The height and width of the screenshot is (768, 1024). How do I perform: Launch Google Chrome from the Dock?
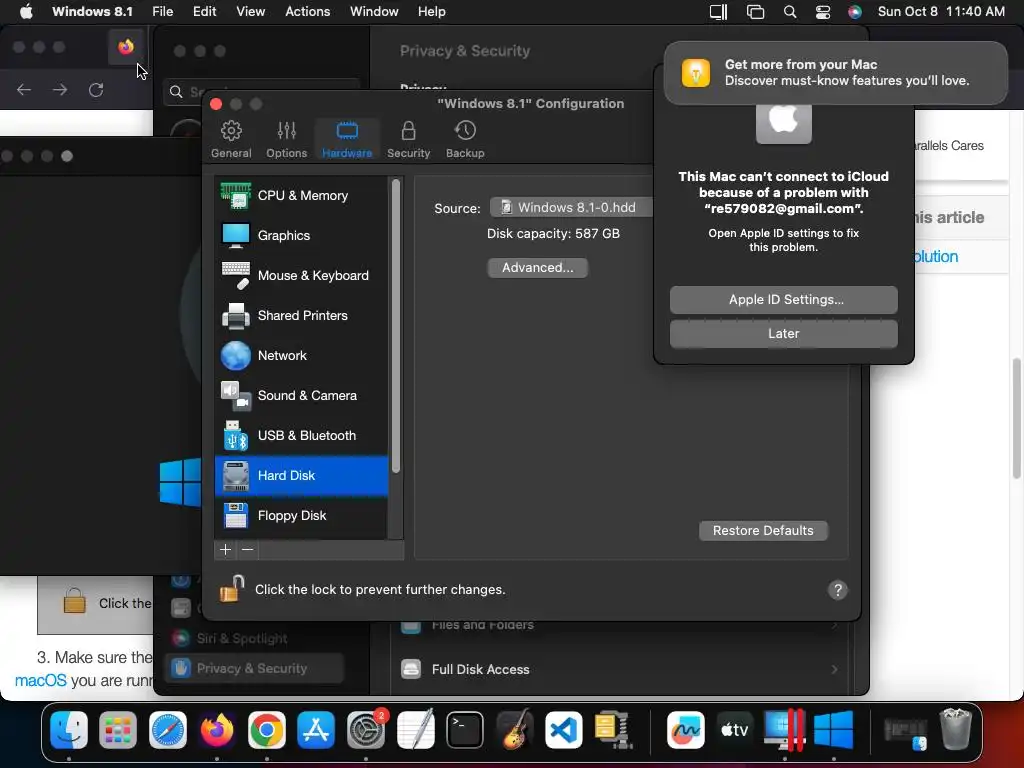[266, 729]
